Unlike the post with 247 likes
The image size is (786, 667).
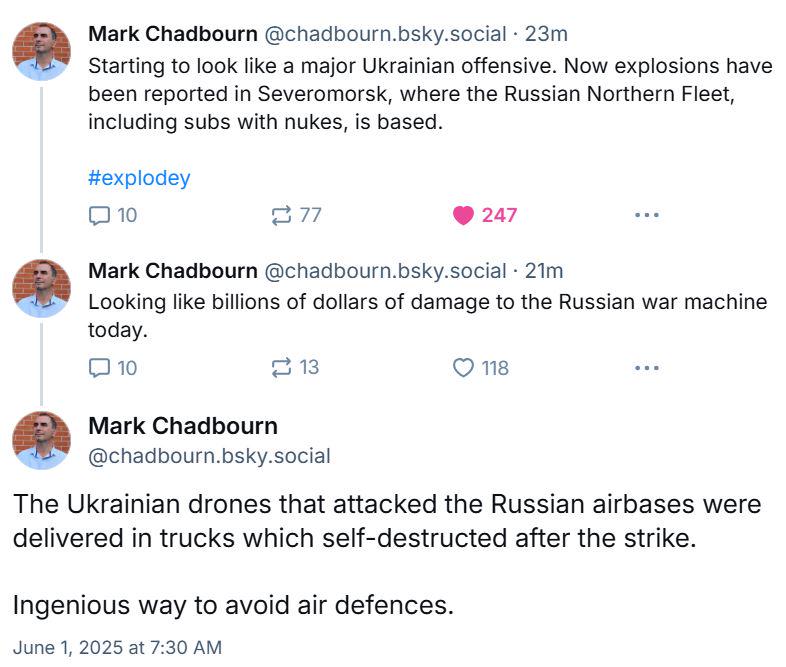(463, 215)
